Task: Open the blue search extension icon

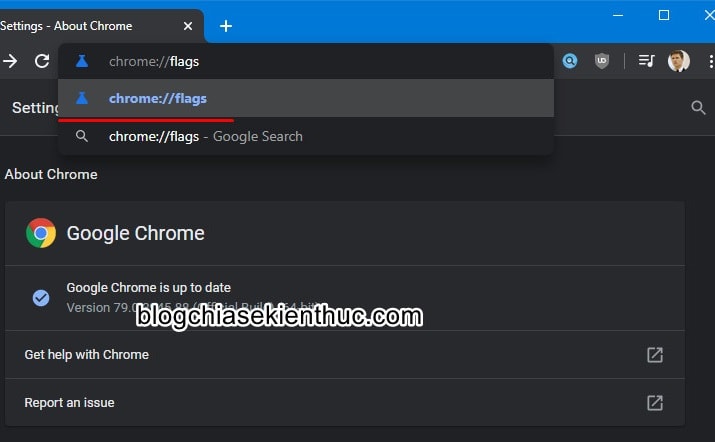Action: pyautogui.click(x=570, y=61)
